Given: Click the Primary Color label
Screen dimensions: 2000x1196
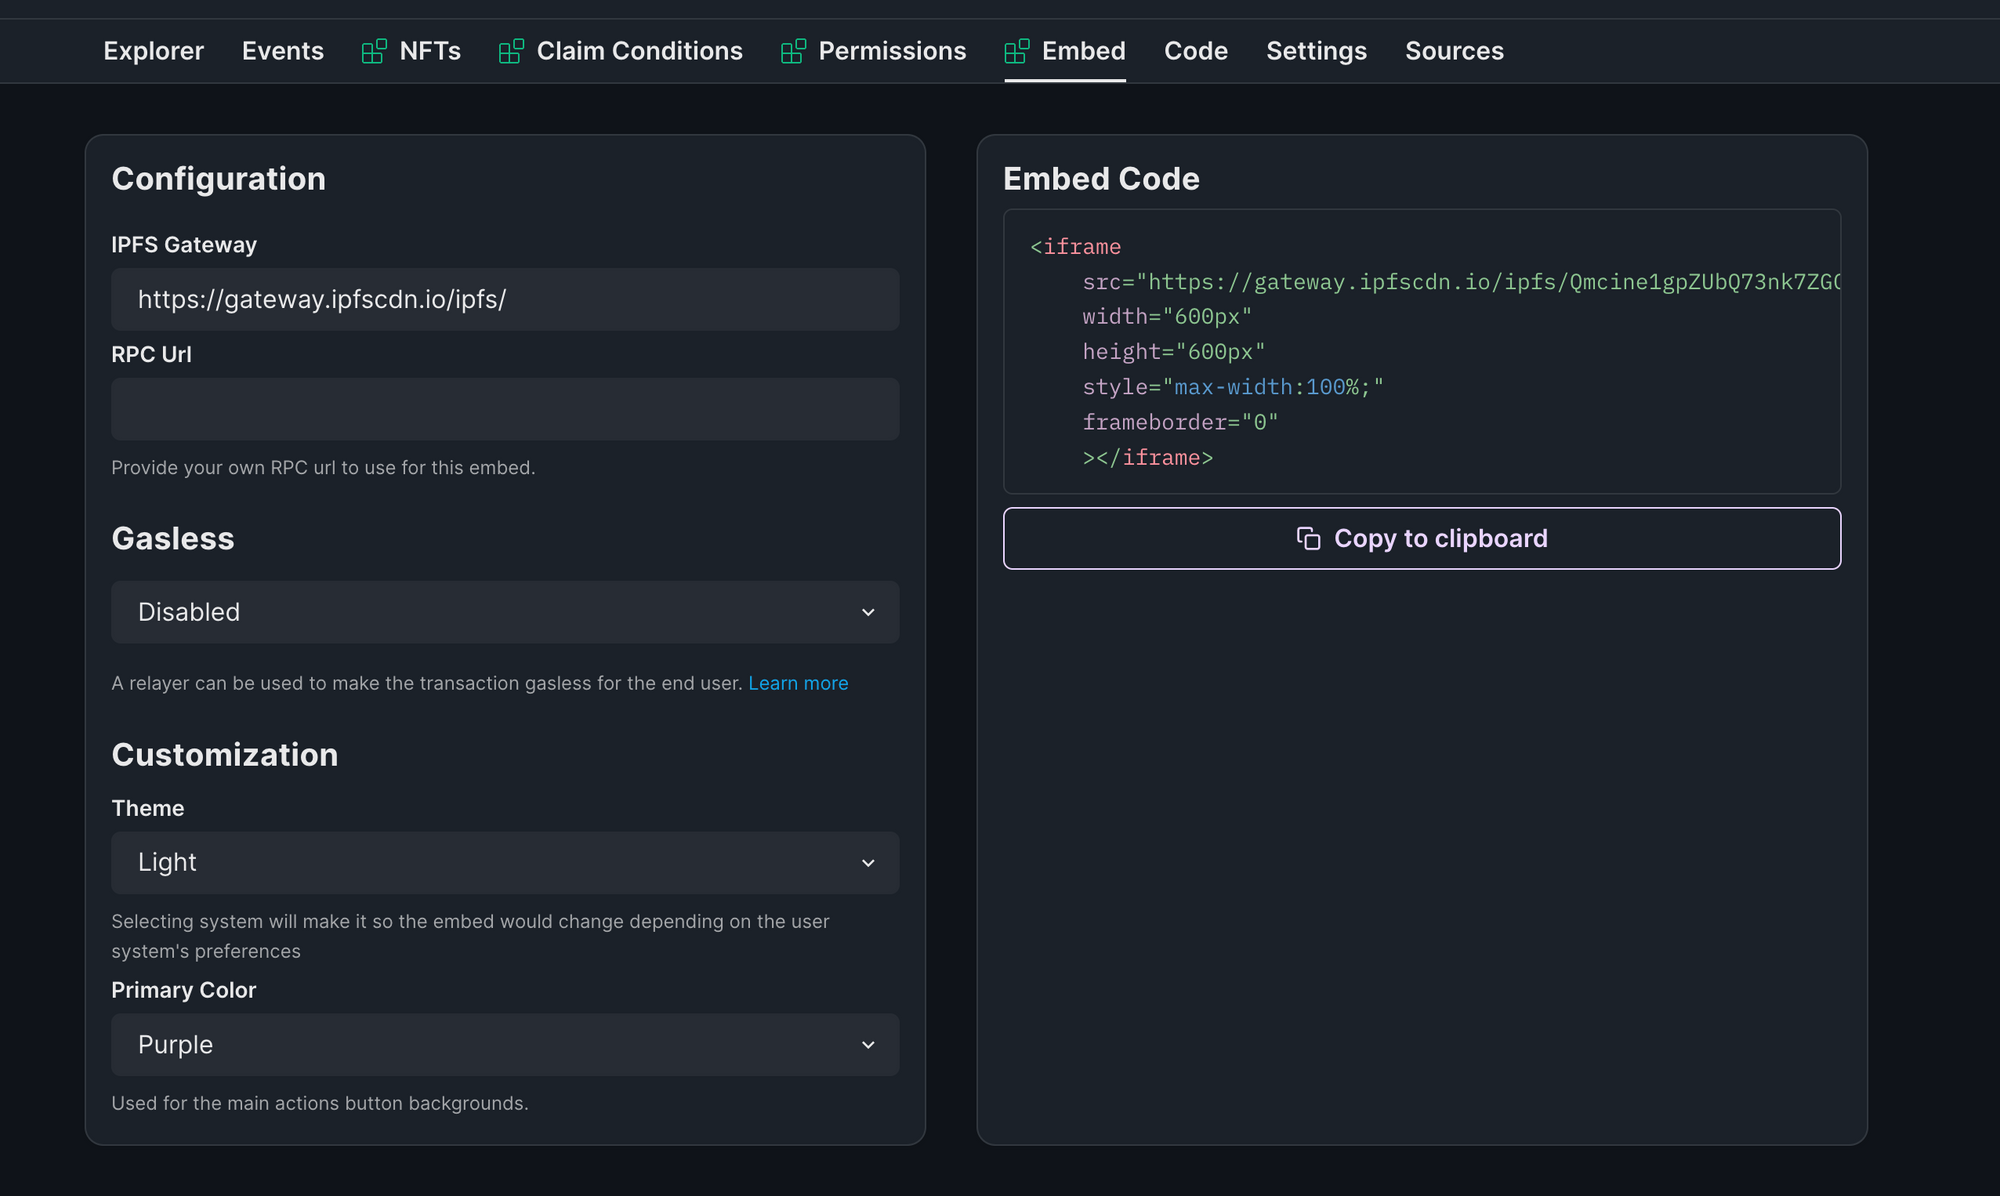Looking at the screenshot, I should [184, 991].
